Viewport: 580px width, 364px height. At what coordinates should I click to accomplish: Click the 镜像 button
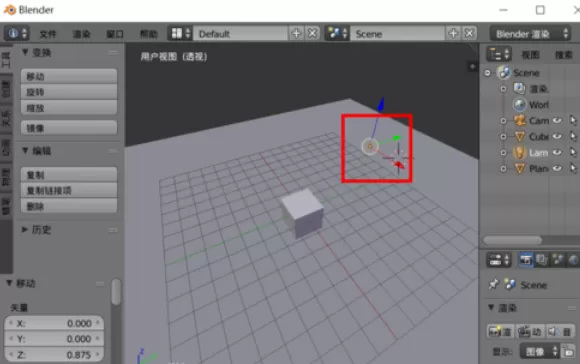pos(69,128)
